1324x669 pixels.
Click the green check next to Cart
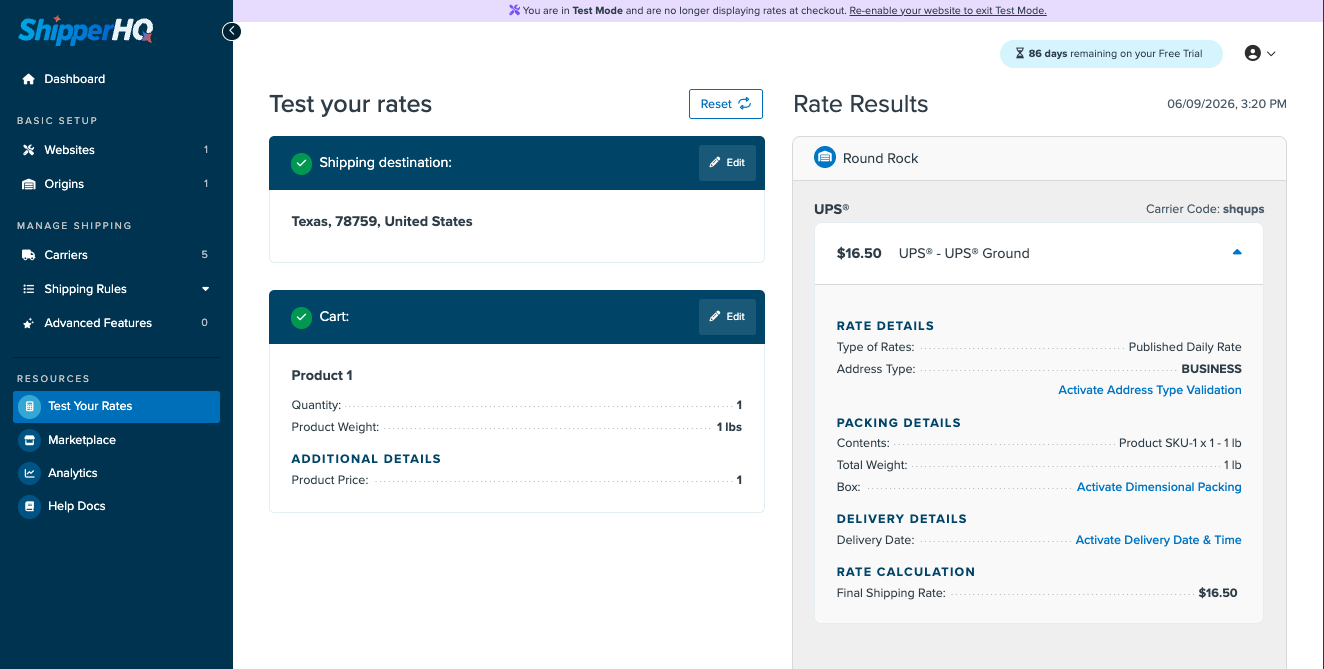[x=301, y=317]
